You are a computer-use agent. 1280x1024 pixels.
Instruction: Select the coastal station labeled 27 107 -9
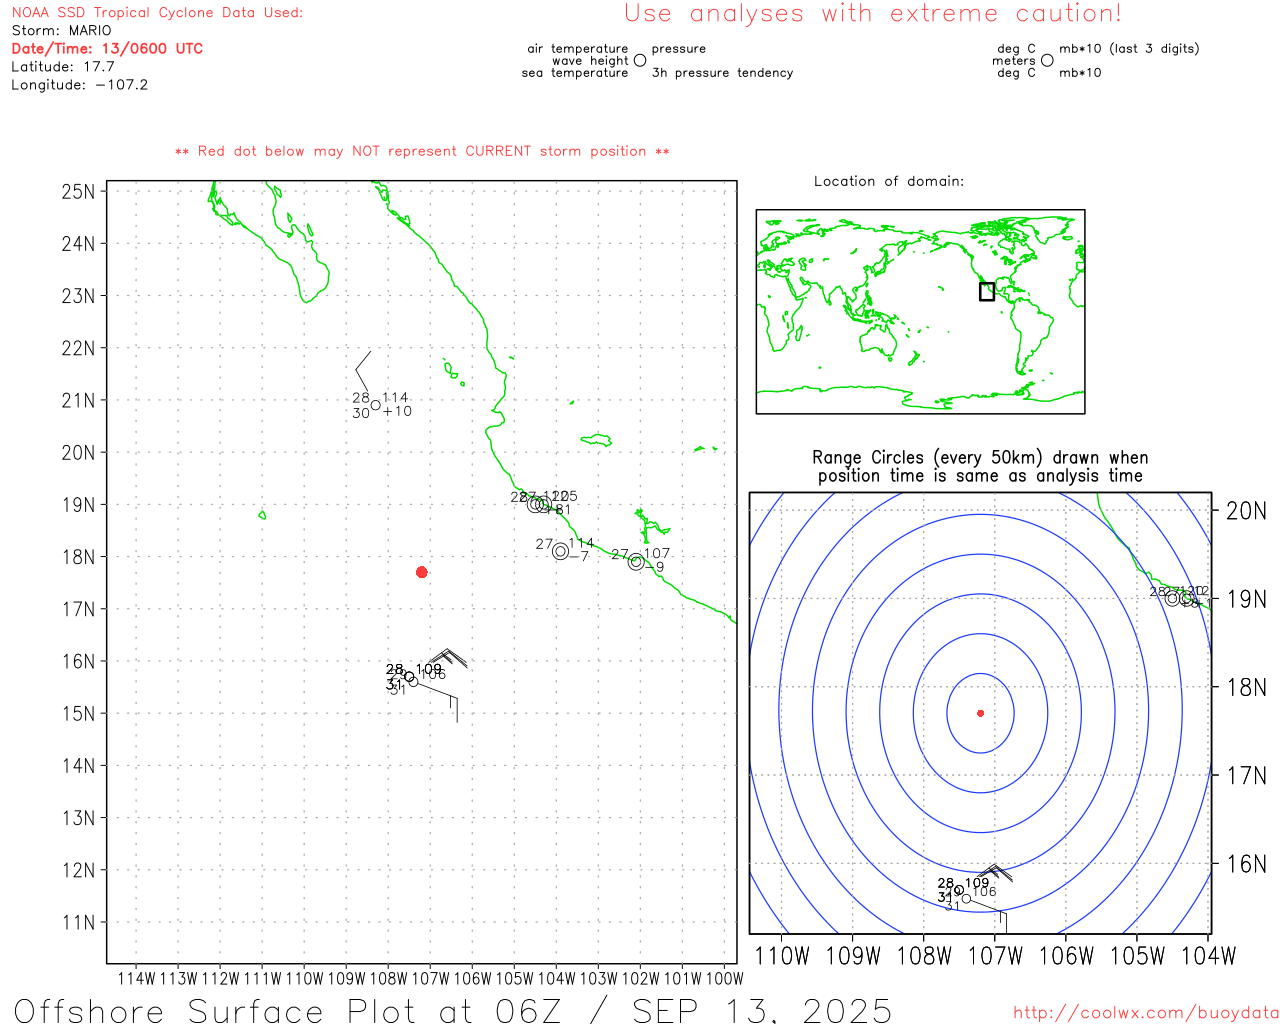636,562
